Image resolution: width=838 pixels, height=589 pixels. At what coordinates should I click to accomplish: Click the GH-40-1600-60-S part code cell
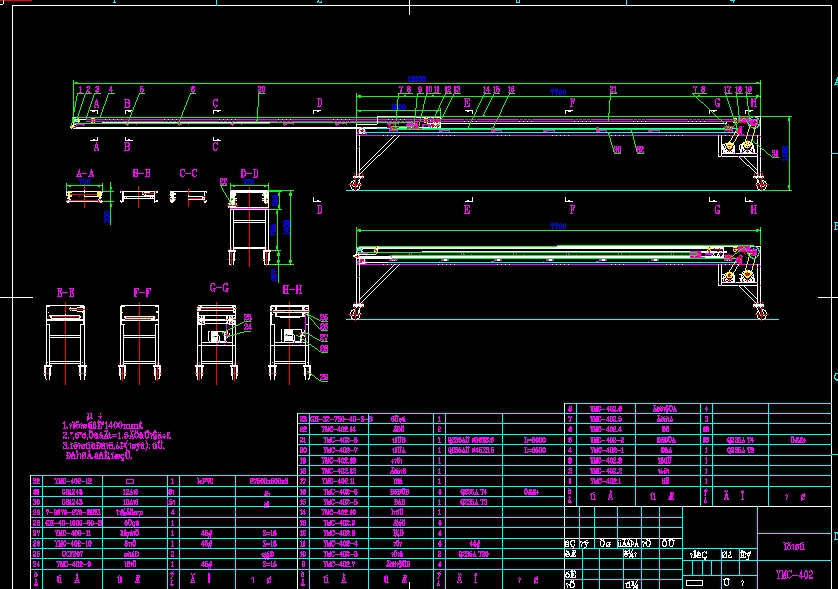(73, 522)
